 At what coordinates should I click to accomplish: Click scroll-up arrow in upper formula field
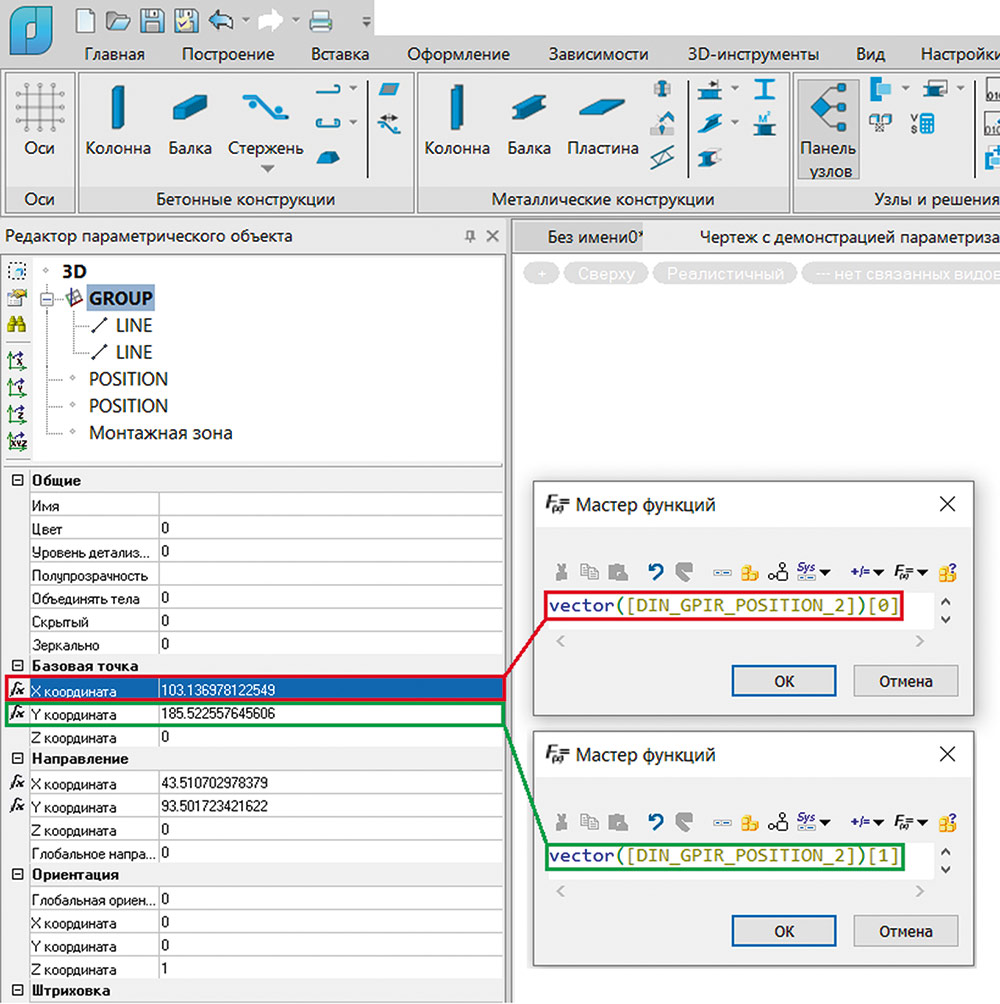tap(946, 602)
